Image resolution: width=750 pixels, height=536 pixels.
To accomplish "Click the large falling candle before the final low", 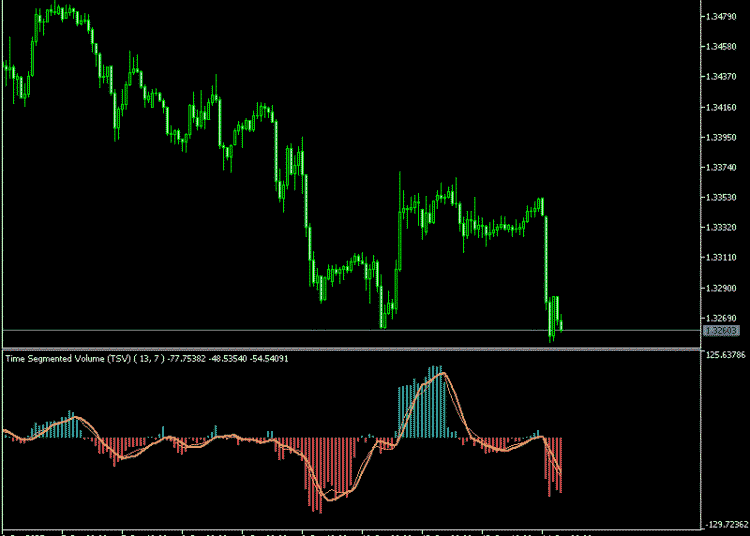I will coord(546,260).
